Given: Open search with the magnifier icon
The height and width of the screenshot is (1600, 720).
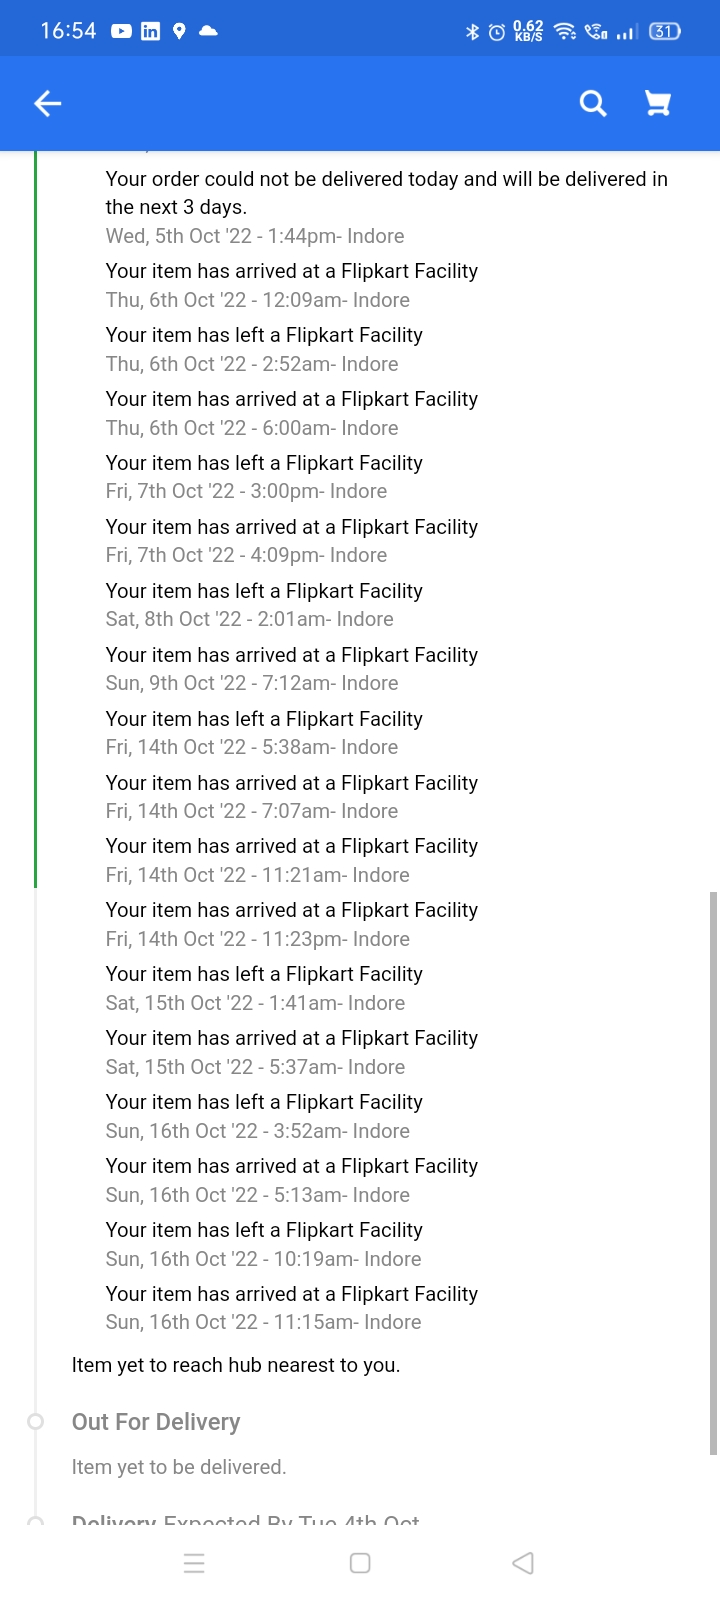Looking at the screenshot, I should (593, 103).
